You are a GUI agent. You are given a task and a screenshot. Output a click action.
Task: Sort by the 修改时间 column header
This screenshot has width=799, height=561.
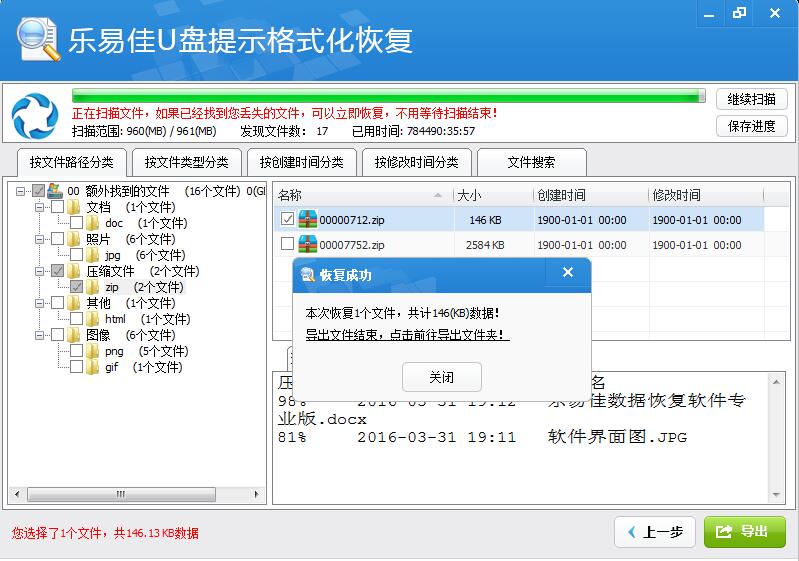pyautogui.click(x=706, y=195)
